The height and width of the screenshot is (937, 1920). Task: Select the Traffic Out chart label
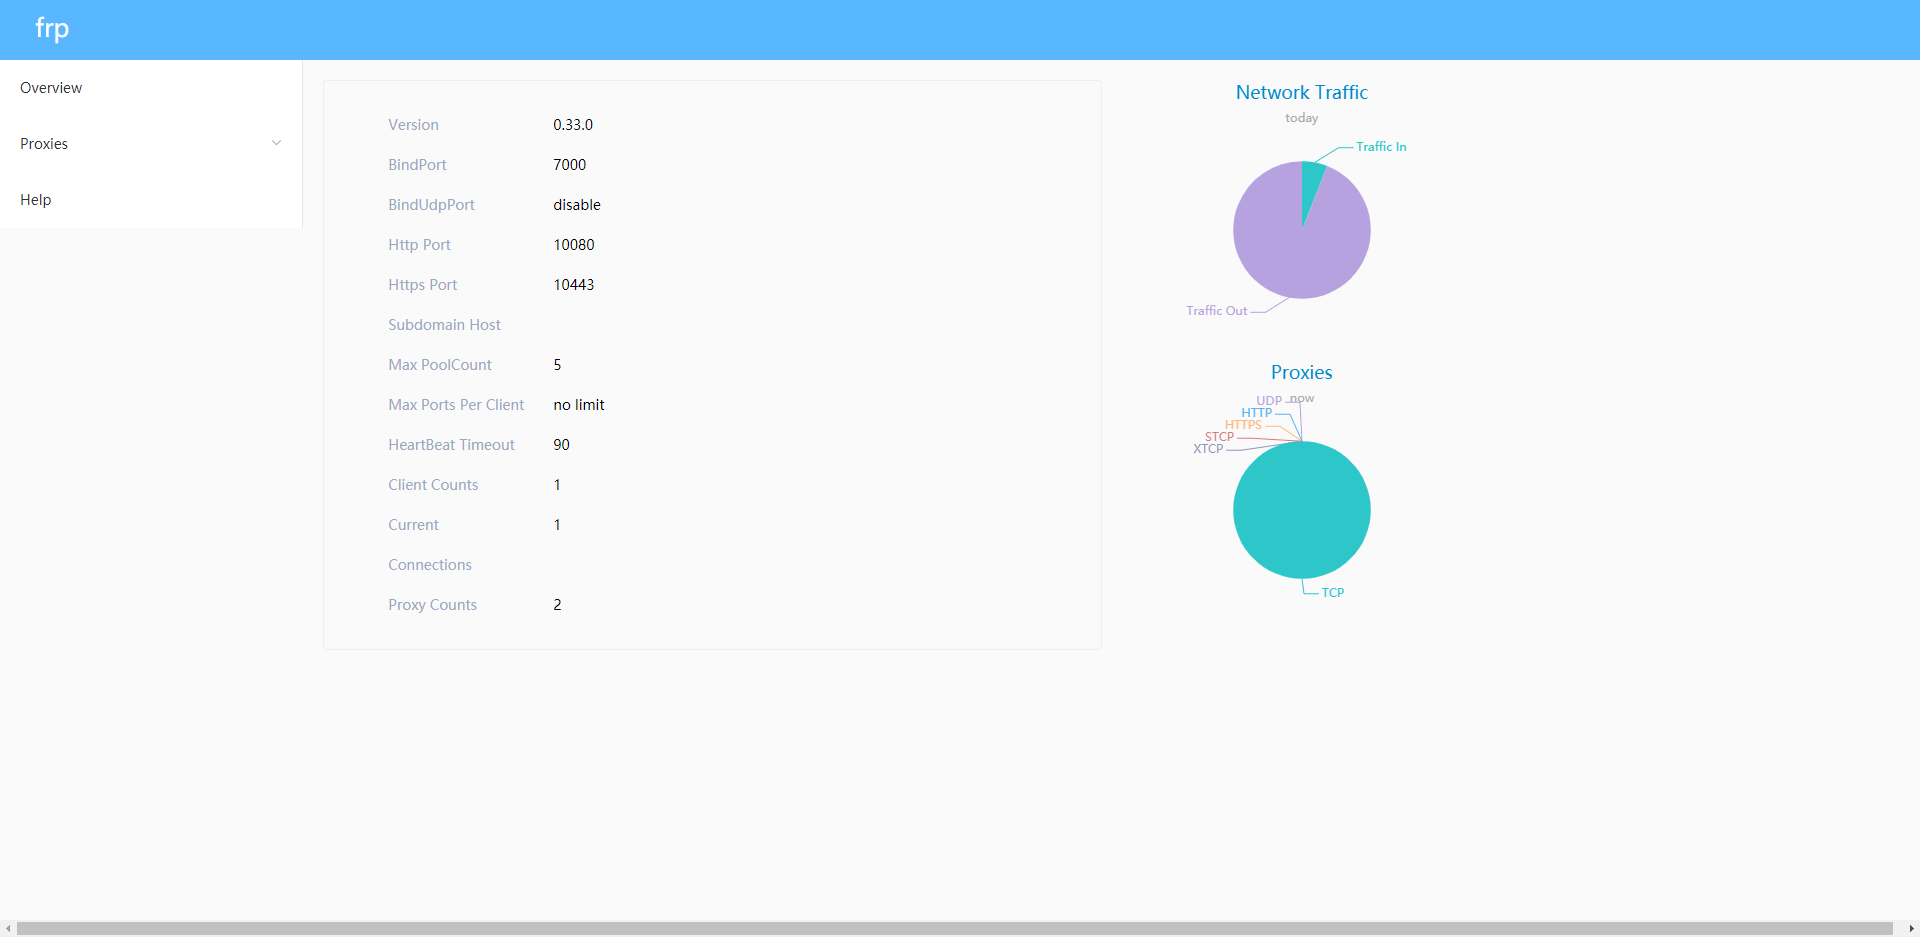1217,311
